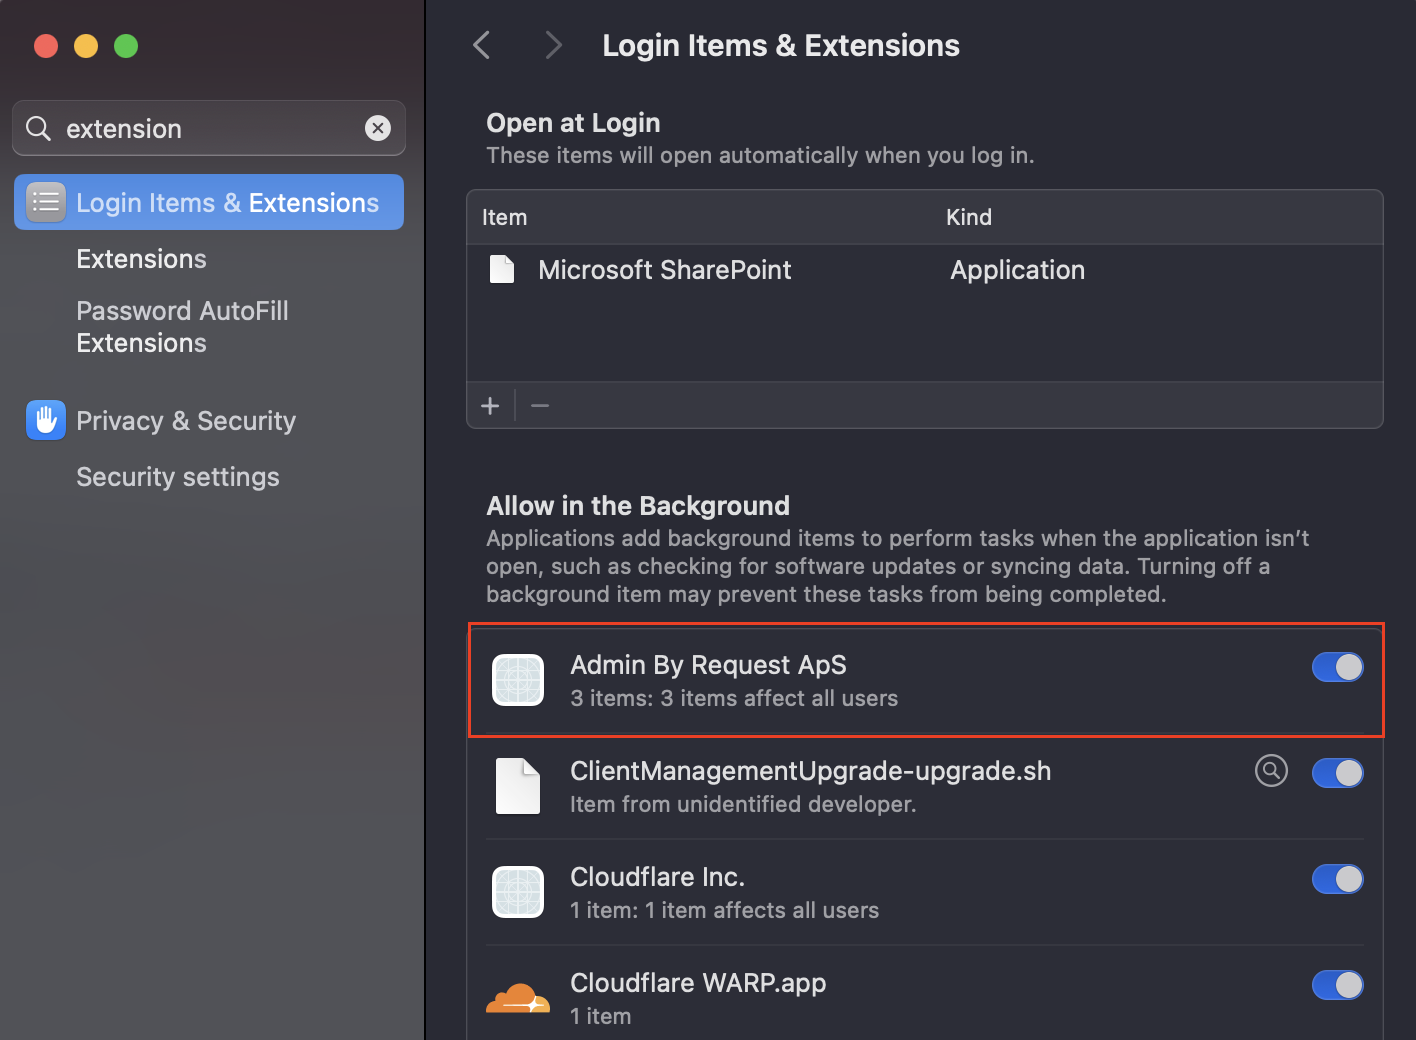
Task: Go forward with the right chevron
Action: tap(553, 45)
